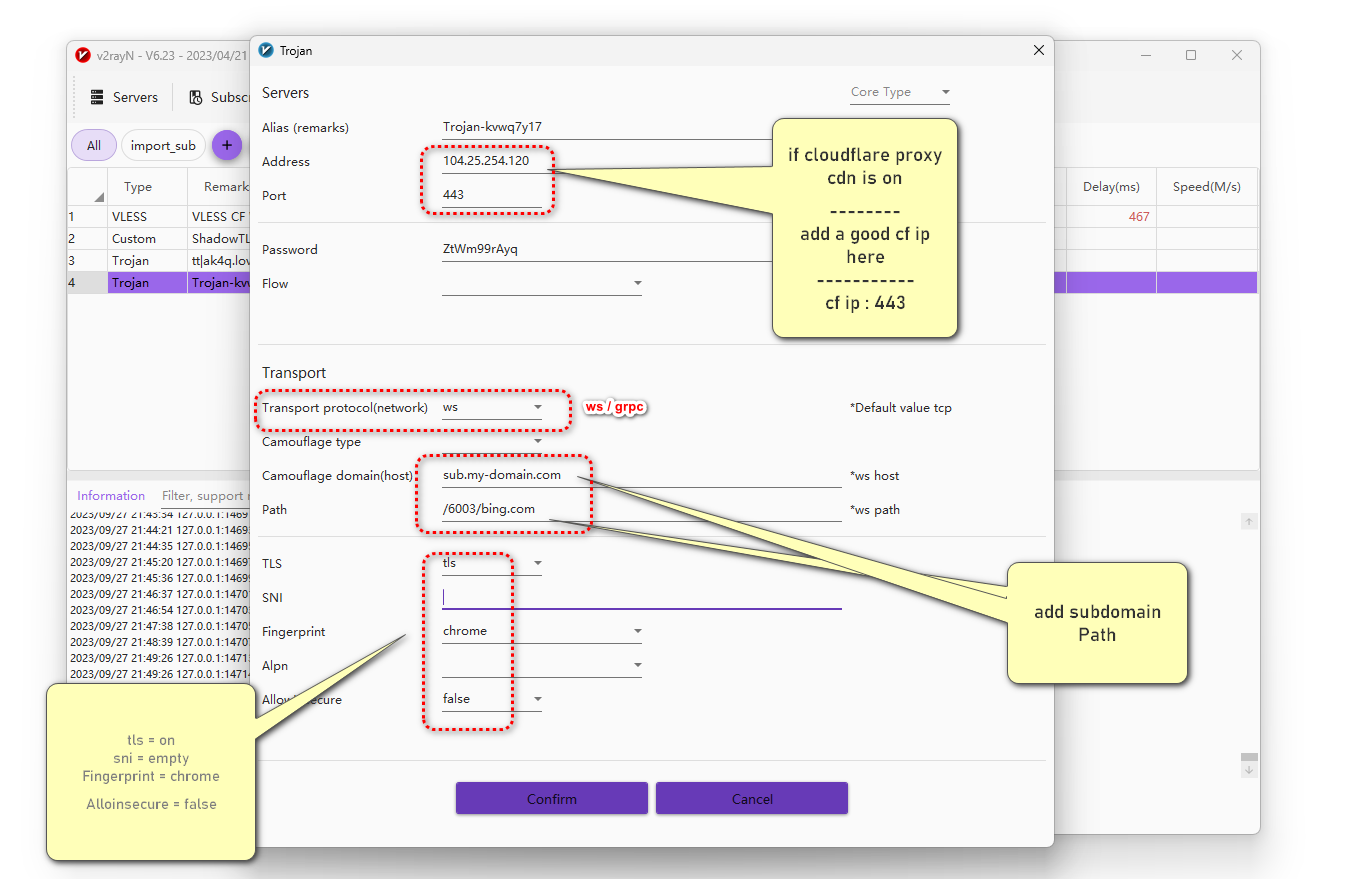Select the All group tab
The width and height of the screenshot is (1352, 879).
[94, 145]
